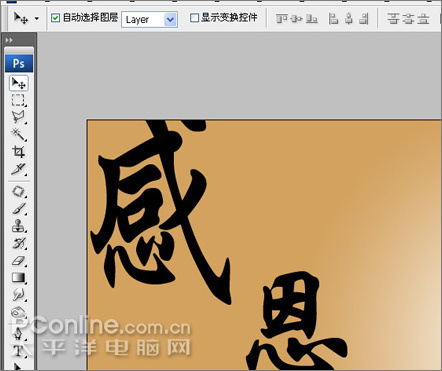Select the Sponge tool

click(x=18, y=312)
